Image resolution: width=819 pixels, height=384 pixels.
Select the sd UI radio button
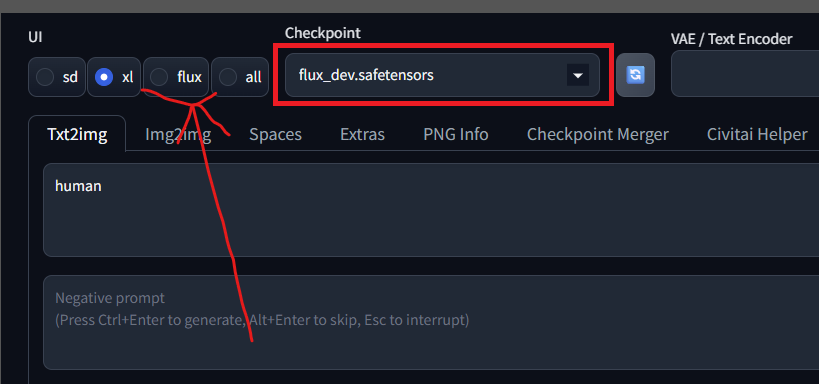[57, 77]
